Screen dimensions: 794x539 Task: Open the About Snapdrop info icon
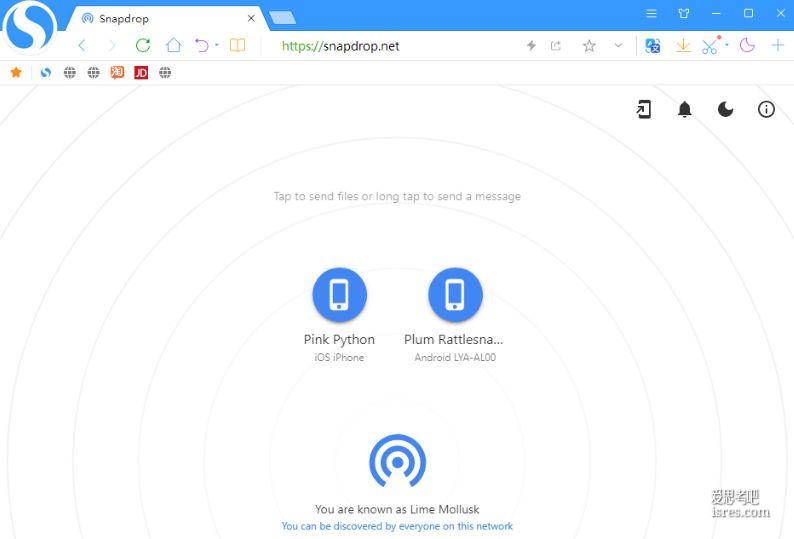click(766, 109)
